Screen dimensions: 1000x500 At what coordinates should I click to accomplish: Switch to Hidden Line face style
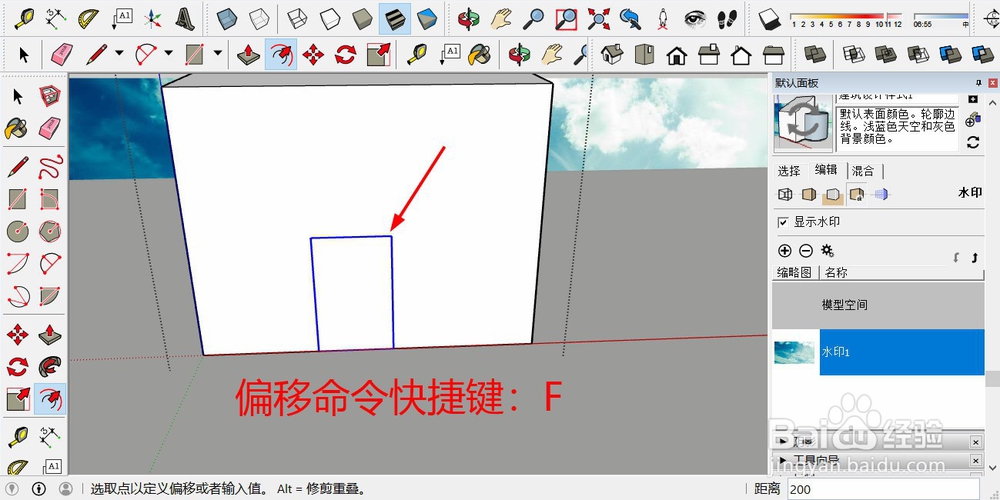(330, 18)
